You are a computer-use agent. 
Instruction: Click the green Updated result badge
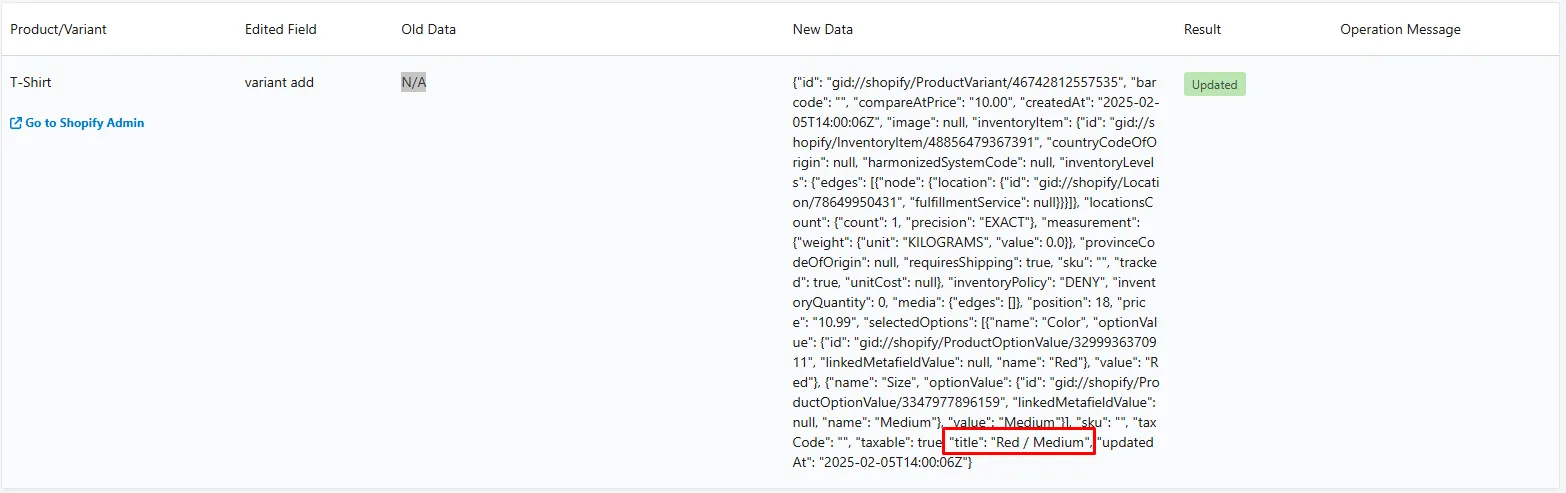pos(1214,85)
